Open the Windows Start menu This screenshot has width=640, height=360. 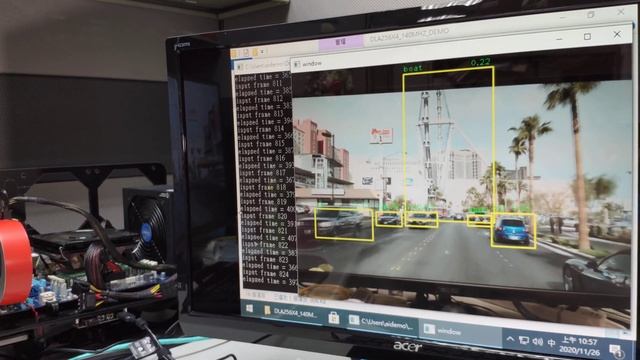click(x=249, y=309)
